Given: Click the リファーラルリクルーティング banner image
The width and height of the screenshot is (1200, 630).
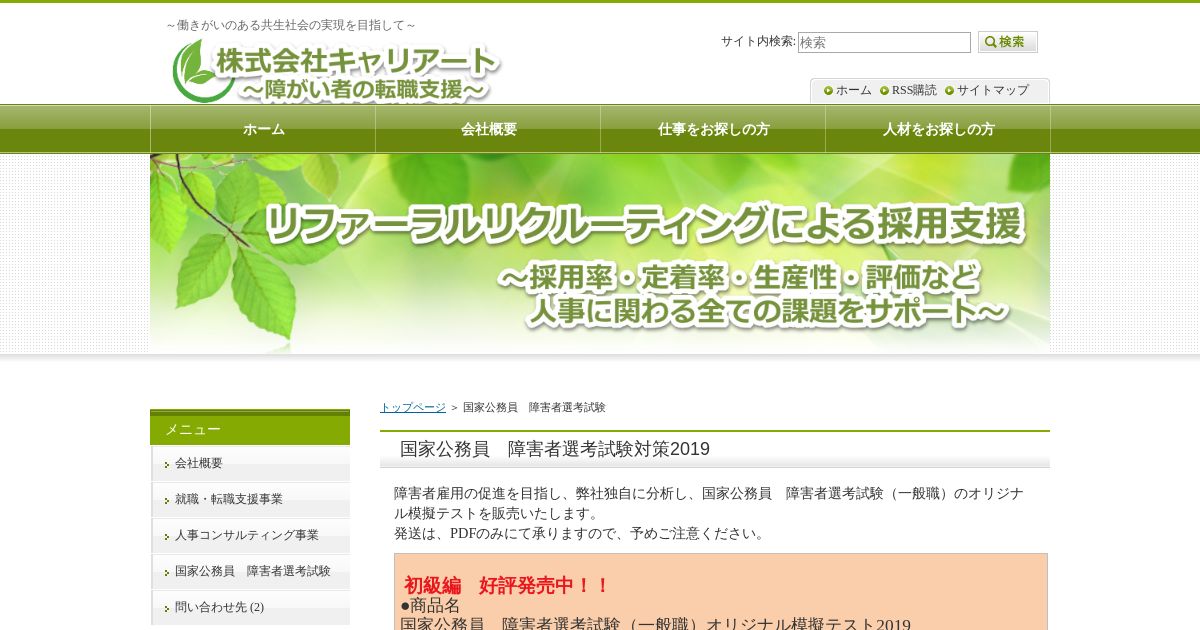Looking at the screenshot, I should 600,253.
